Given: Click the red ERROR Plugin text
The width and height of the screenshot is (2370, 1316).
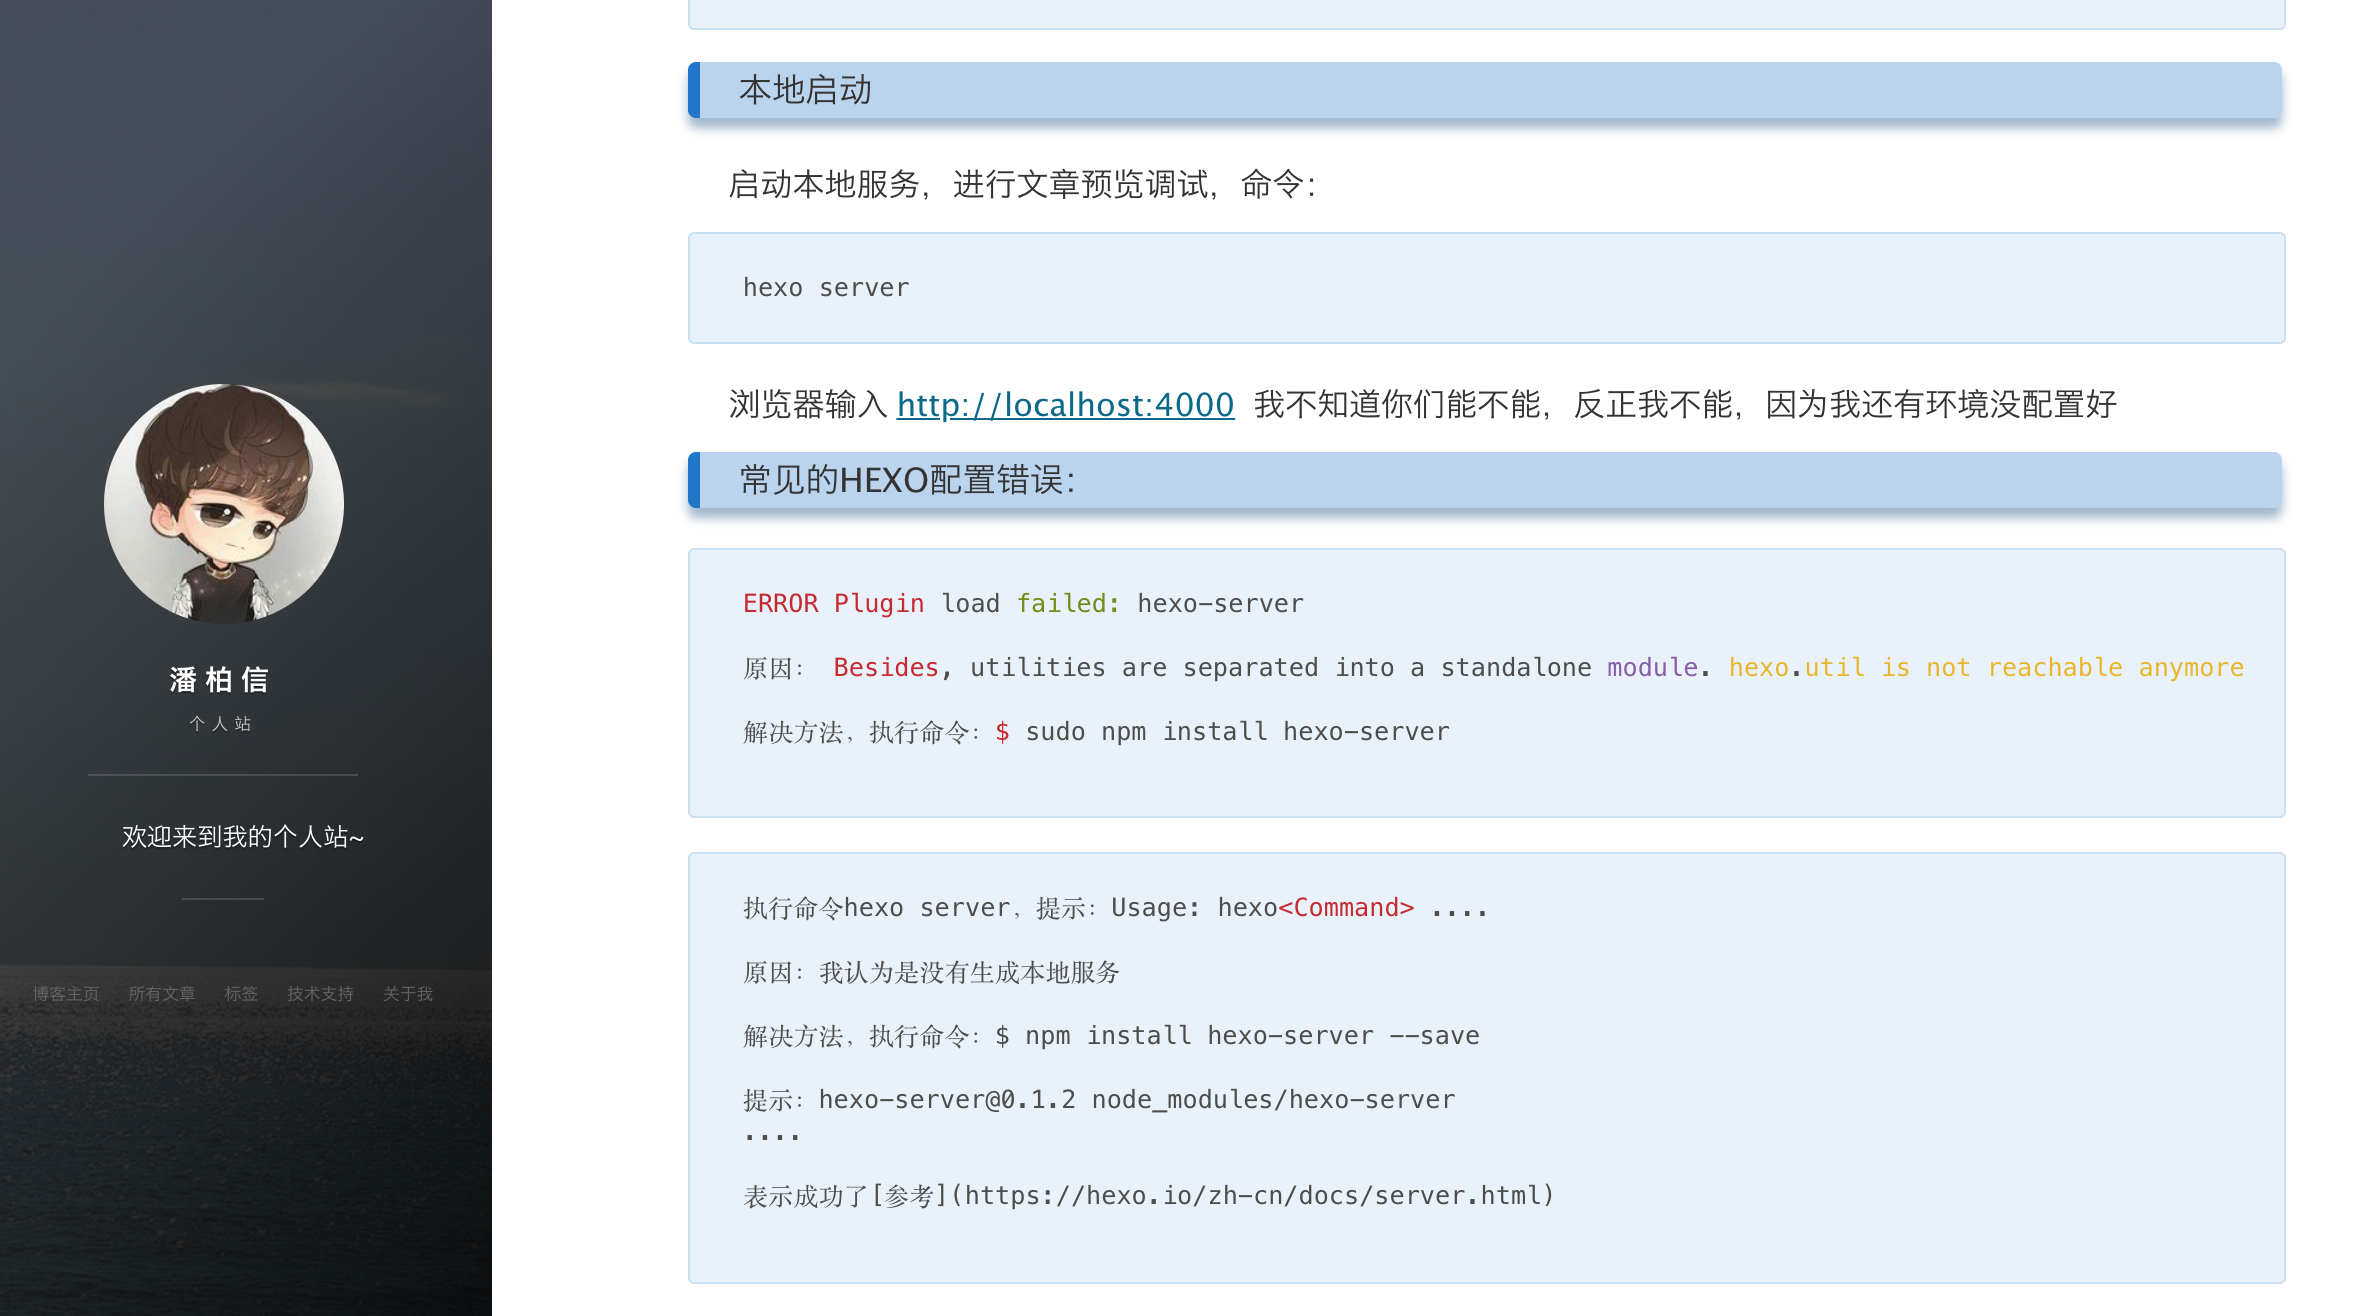Looking at the screenshot, I should [x=833, y=604].
